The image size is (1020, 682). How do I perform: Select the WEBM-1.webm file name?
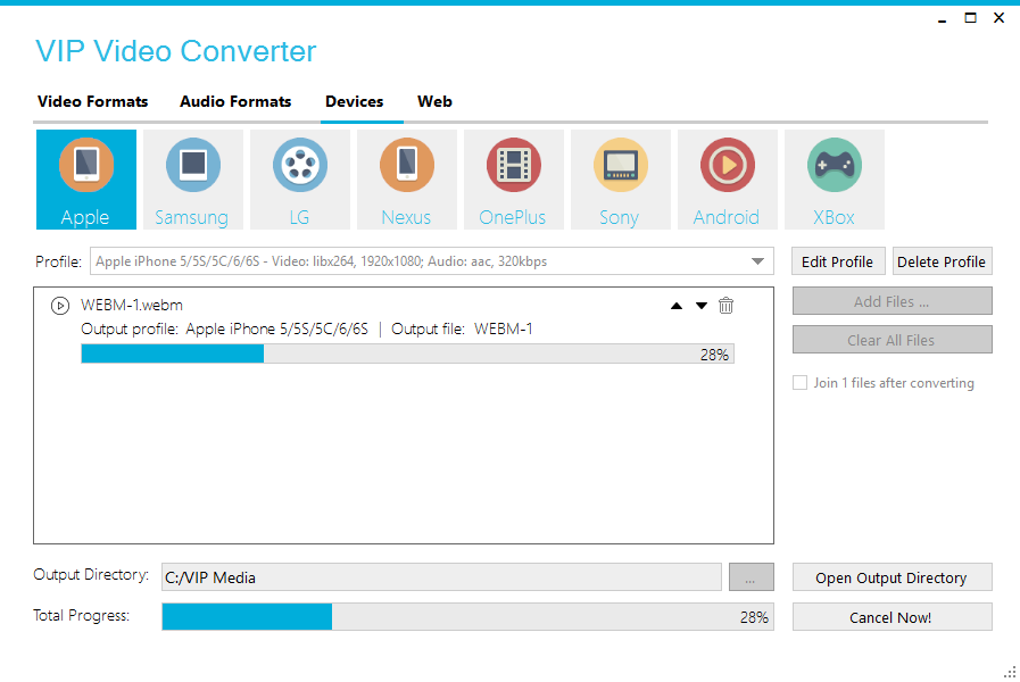[131, 305]
